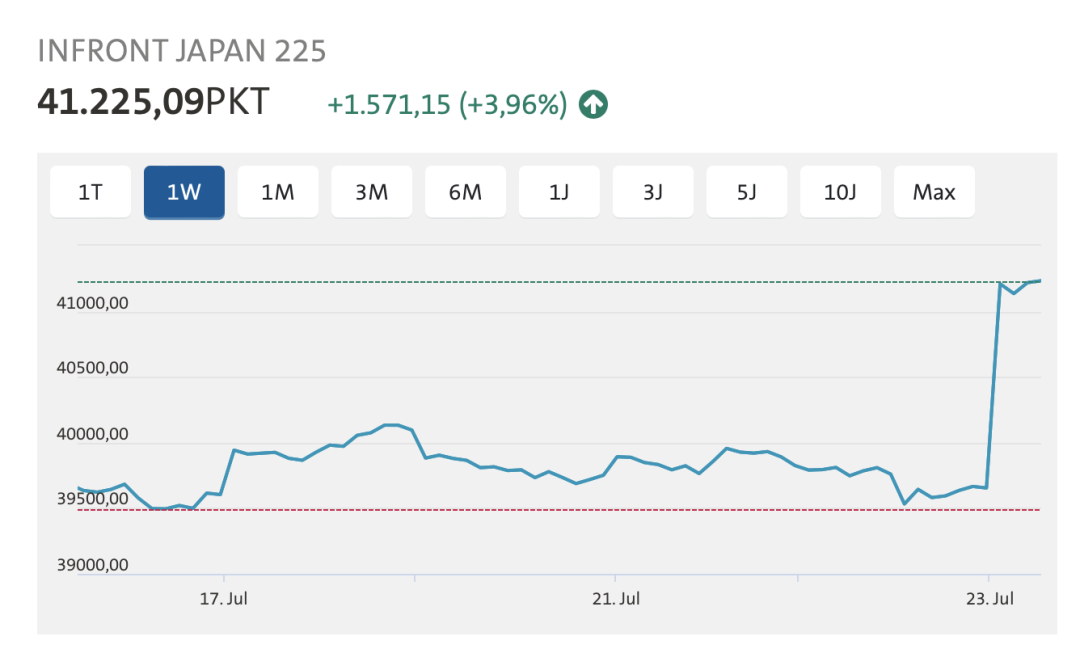1080x653 pixels.
Task: Open the 3M timeframe
Action: [371, 191]
